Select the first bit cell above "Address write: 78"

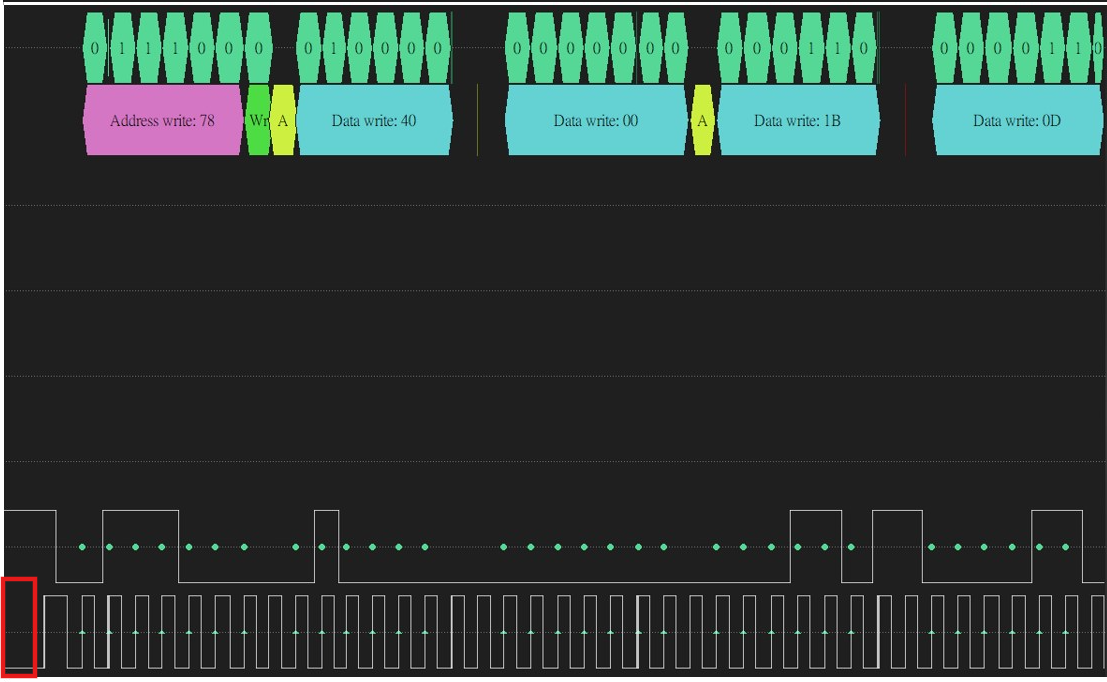95,48
